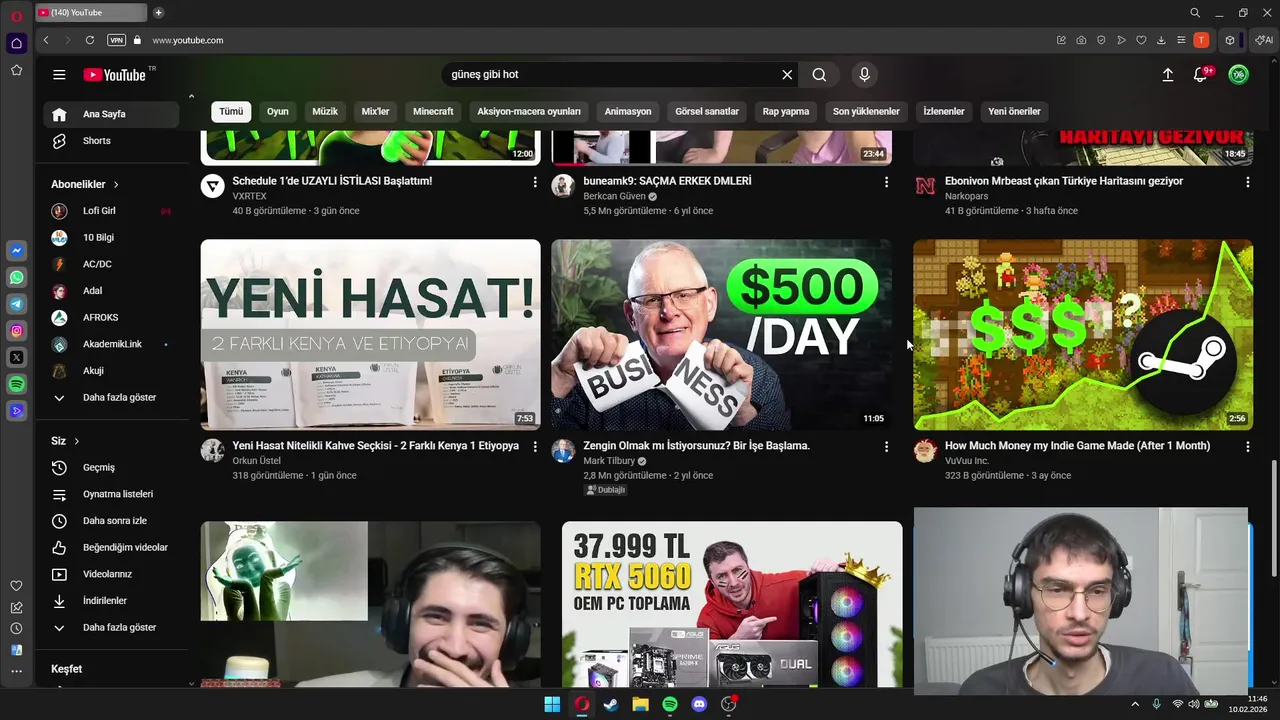
Task: Start voice search with the microphone
Action: pyautogui.click(x=865, y=75)
